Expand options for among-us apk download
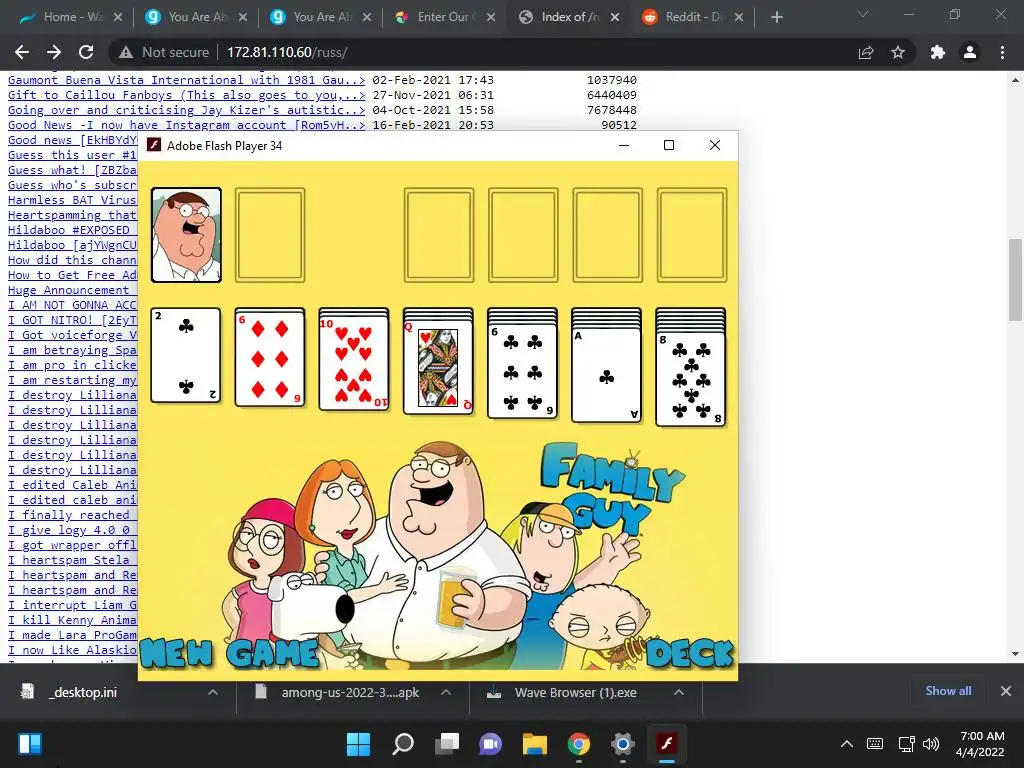1024x768 pixels. click(x=446, y=692)
